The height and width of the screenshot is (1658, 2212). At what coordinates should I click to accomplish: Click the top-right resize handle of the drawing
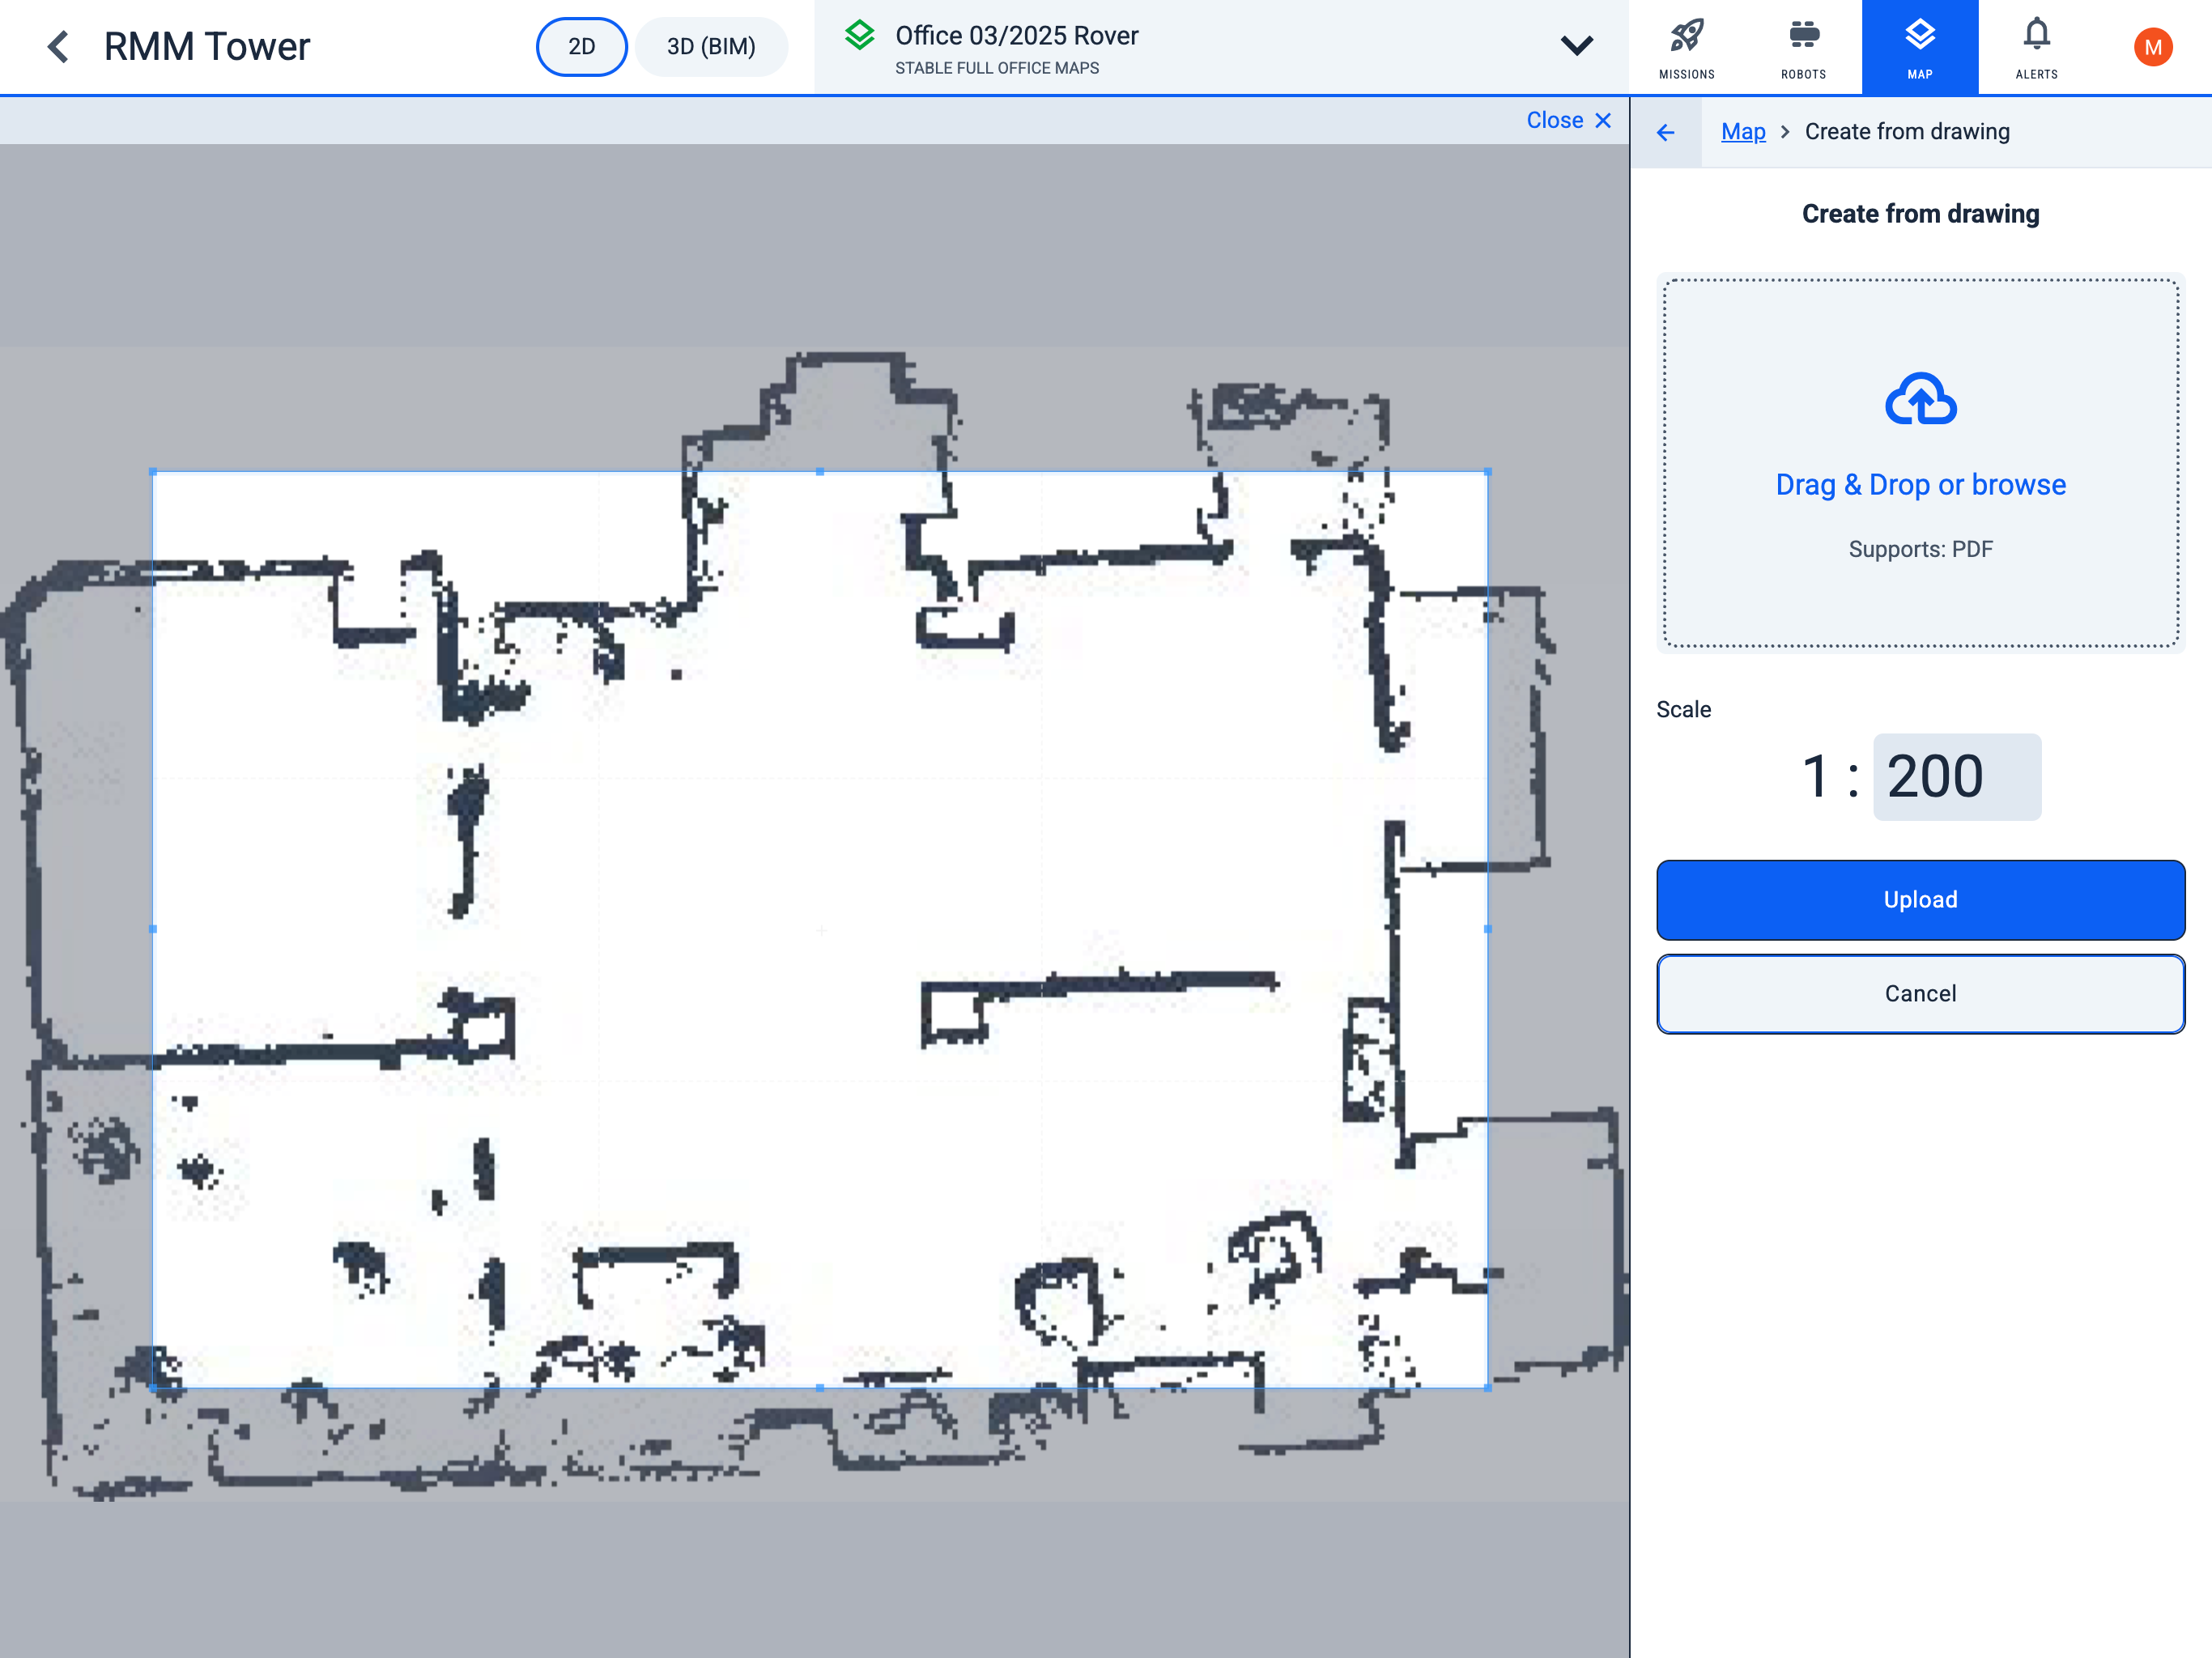1488,471
